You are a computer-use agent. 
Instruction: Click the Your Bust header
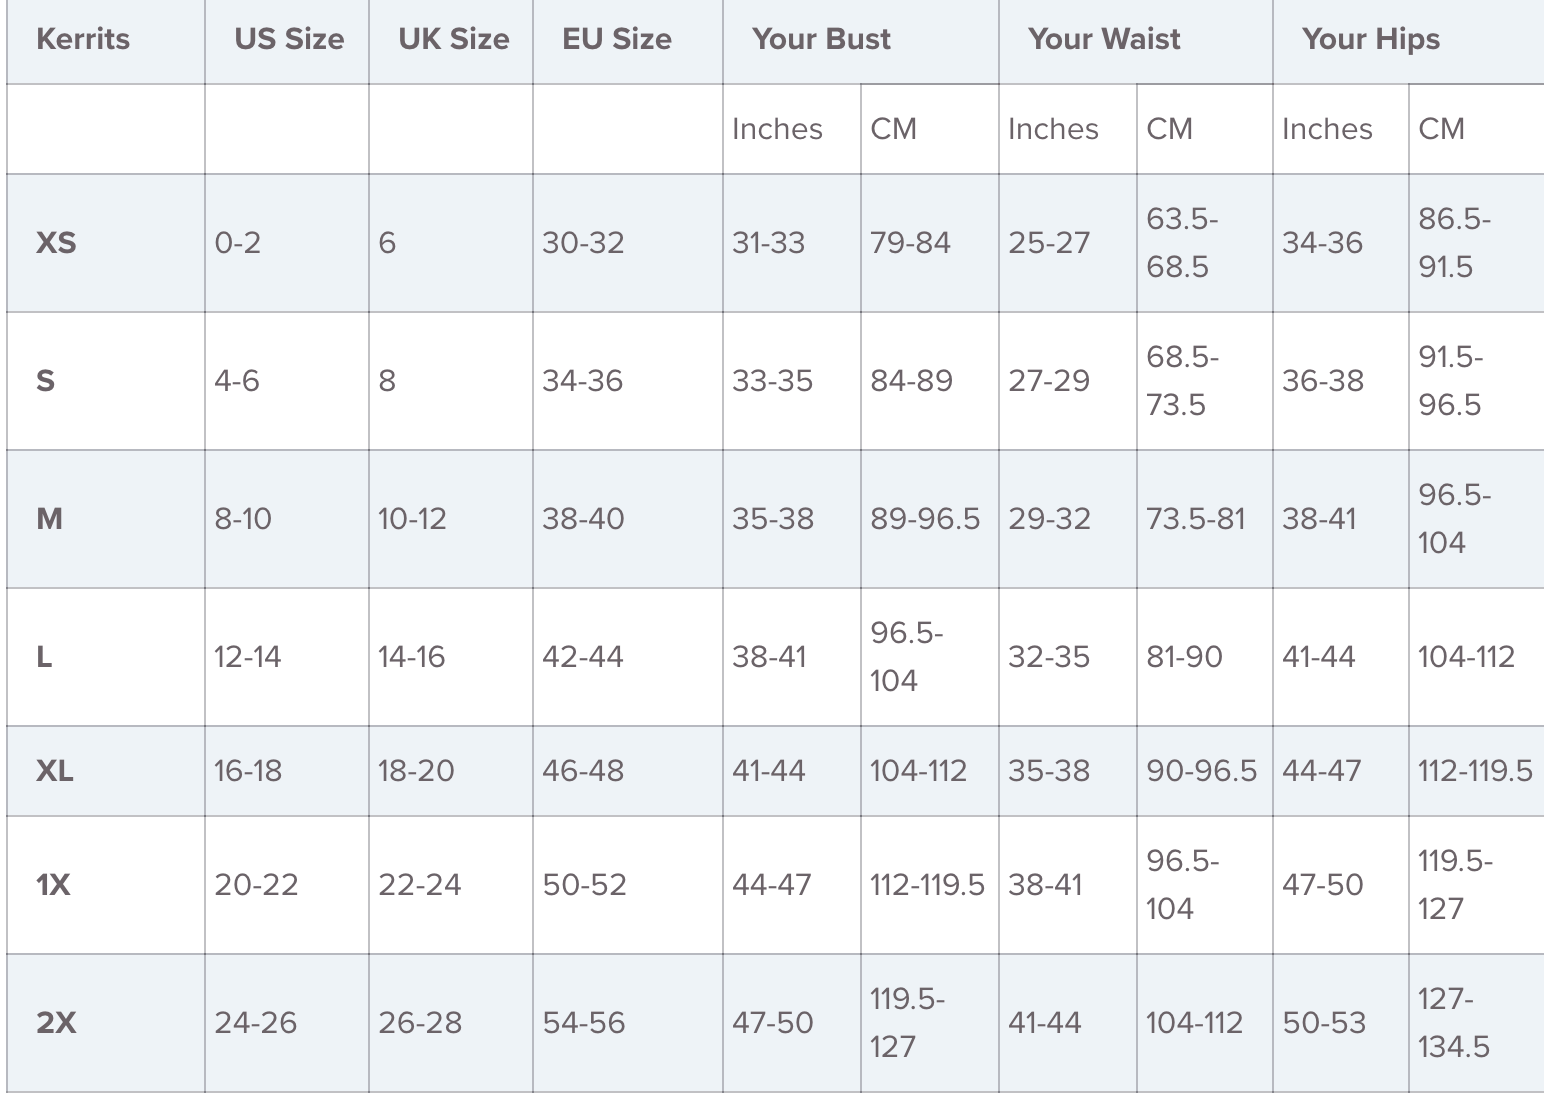pyautogui.click(x=821, y=39)
